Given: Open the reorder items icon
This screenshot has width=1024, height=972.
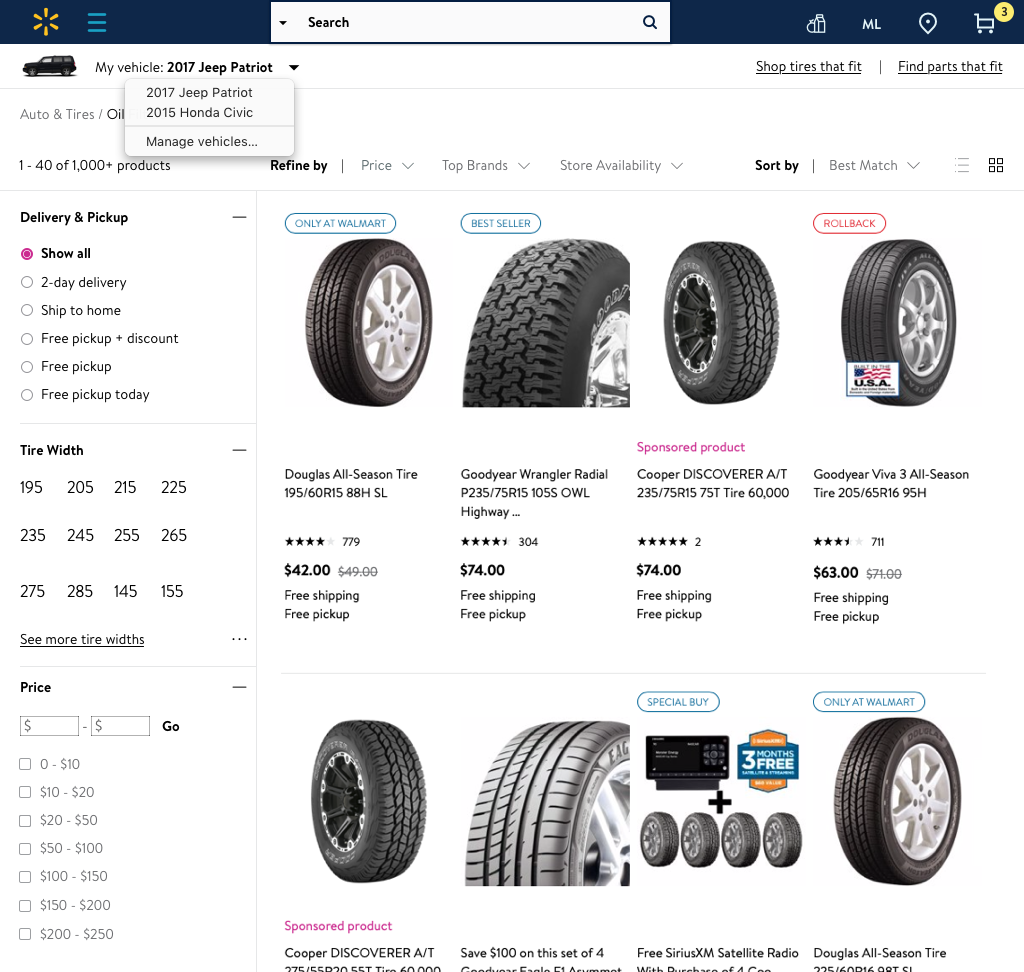Looking at the screenshot, I should point(816,24).
